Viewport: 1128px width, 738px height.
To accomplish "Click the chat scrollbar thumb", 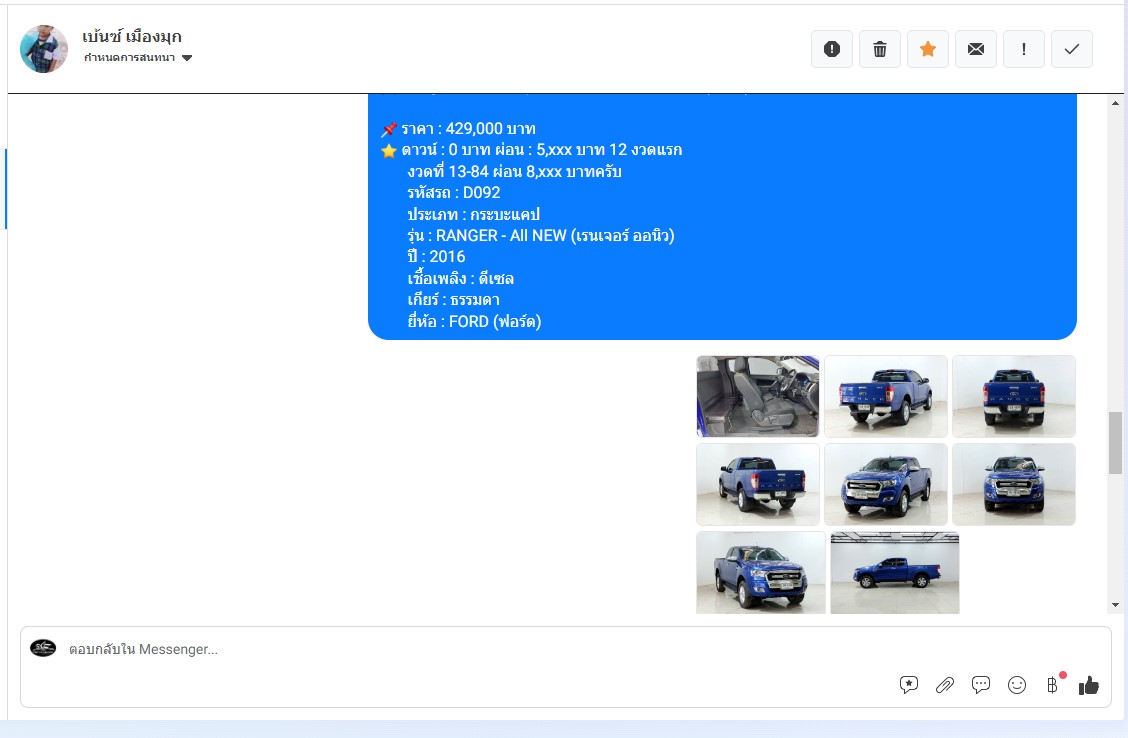I will [1116, 443].
